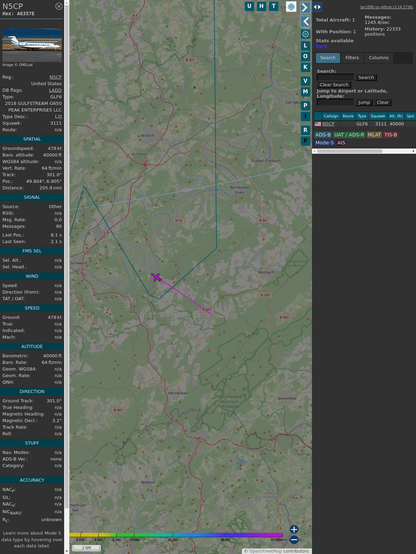
Task: Open the map layer switcher icon
Action: (x=291, y=7)
